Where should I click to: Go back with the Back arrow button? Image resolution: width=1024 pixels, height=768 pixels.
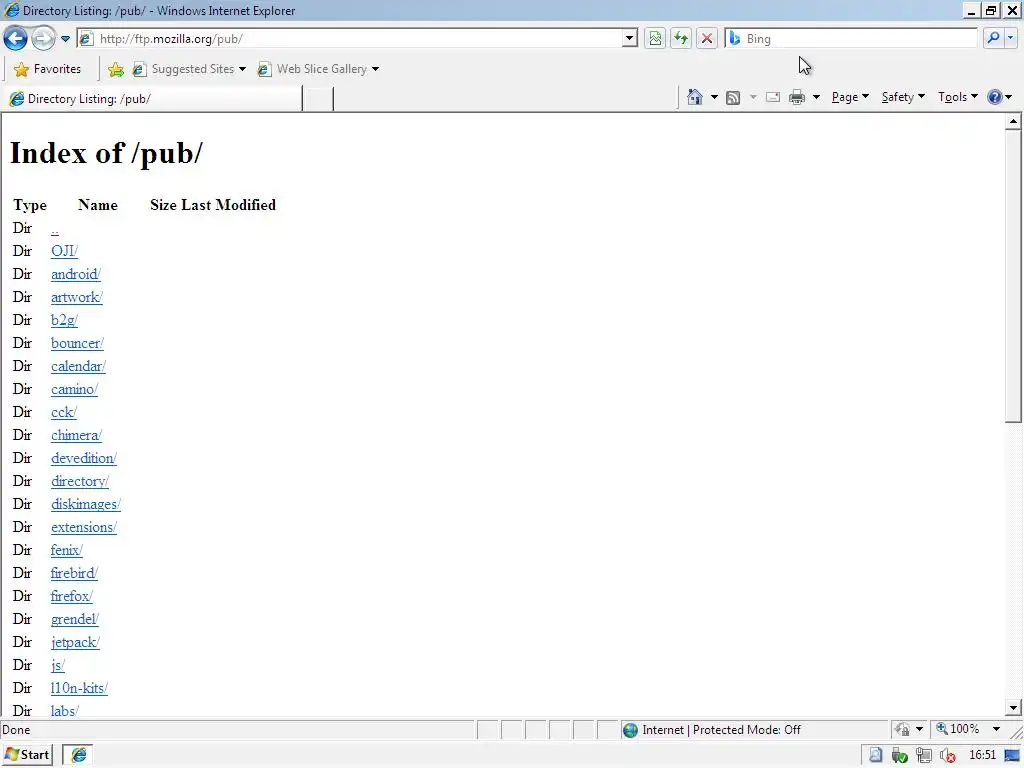[x=16, y=39]
